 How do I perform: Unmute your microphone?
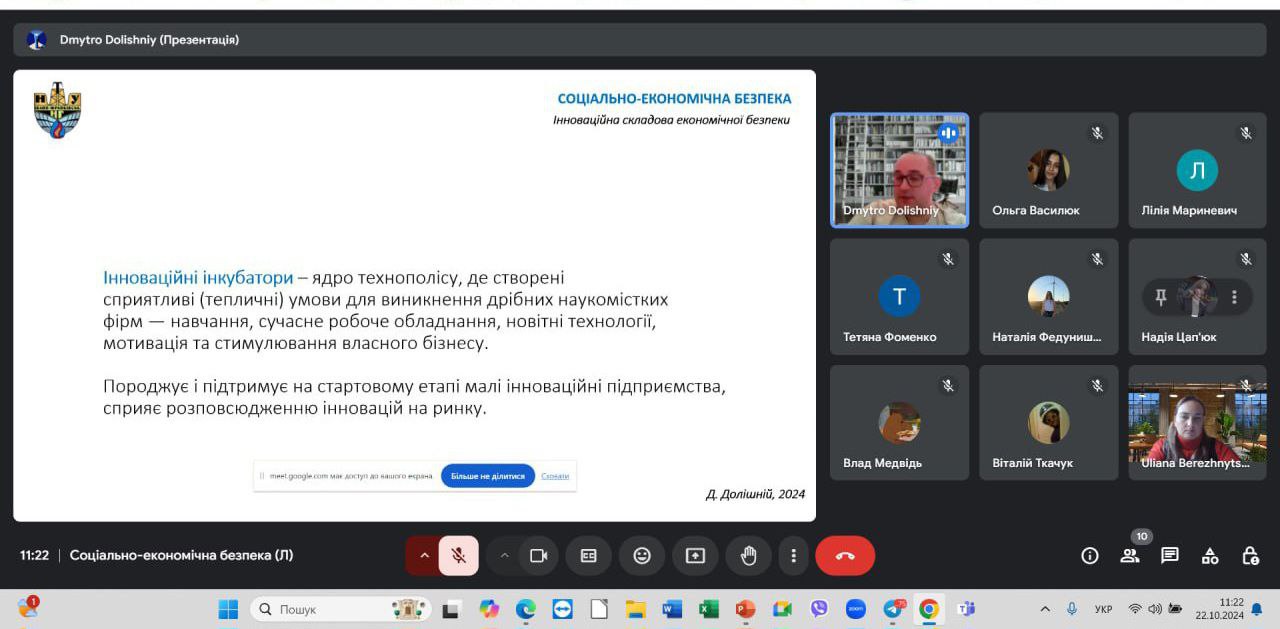point(458,555)
